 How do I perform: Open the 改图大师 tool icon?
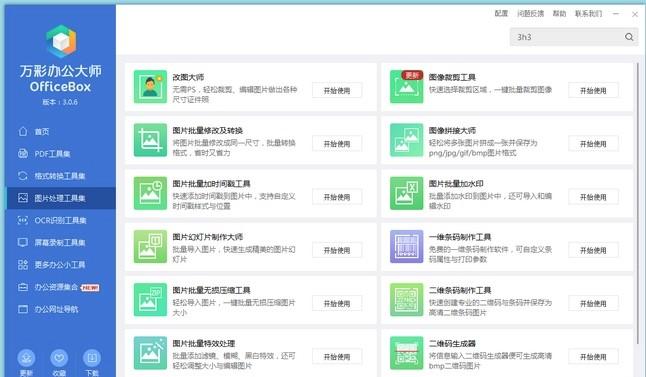[x=150, y=87]
